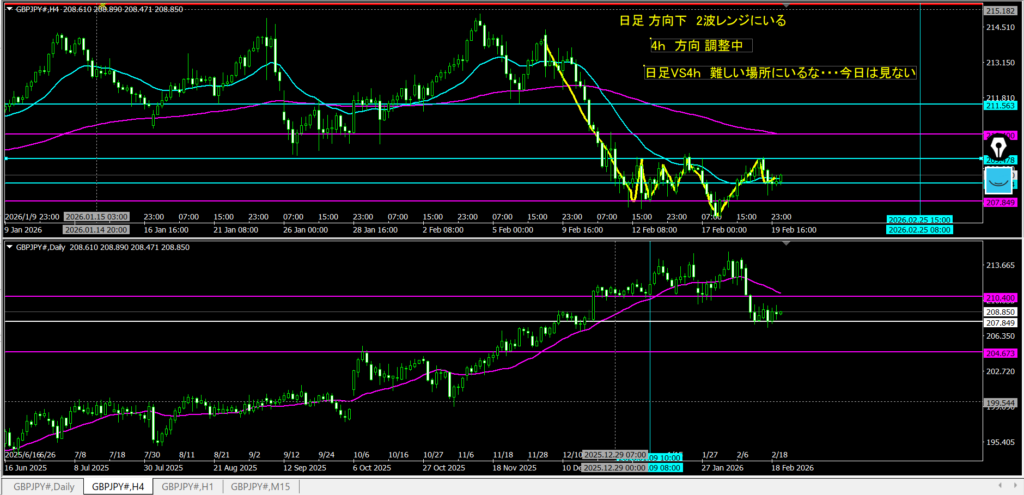The height and width of the screenshot is (495, 1024).
Task: Select the GBPJPY#,H4 tab
Action: pos(117,486)
